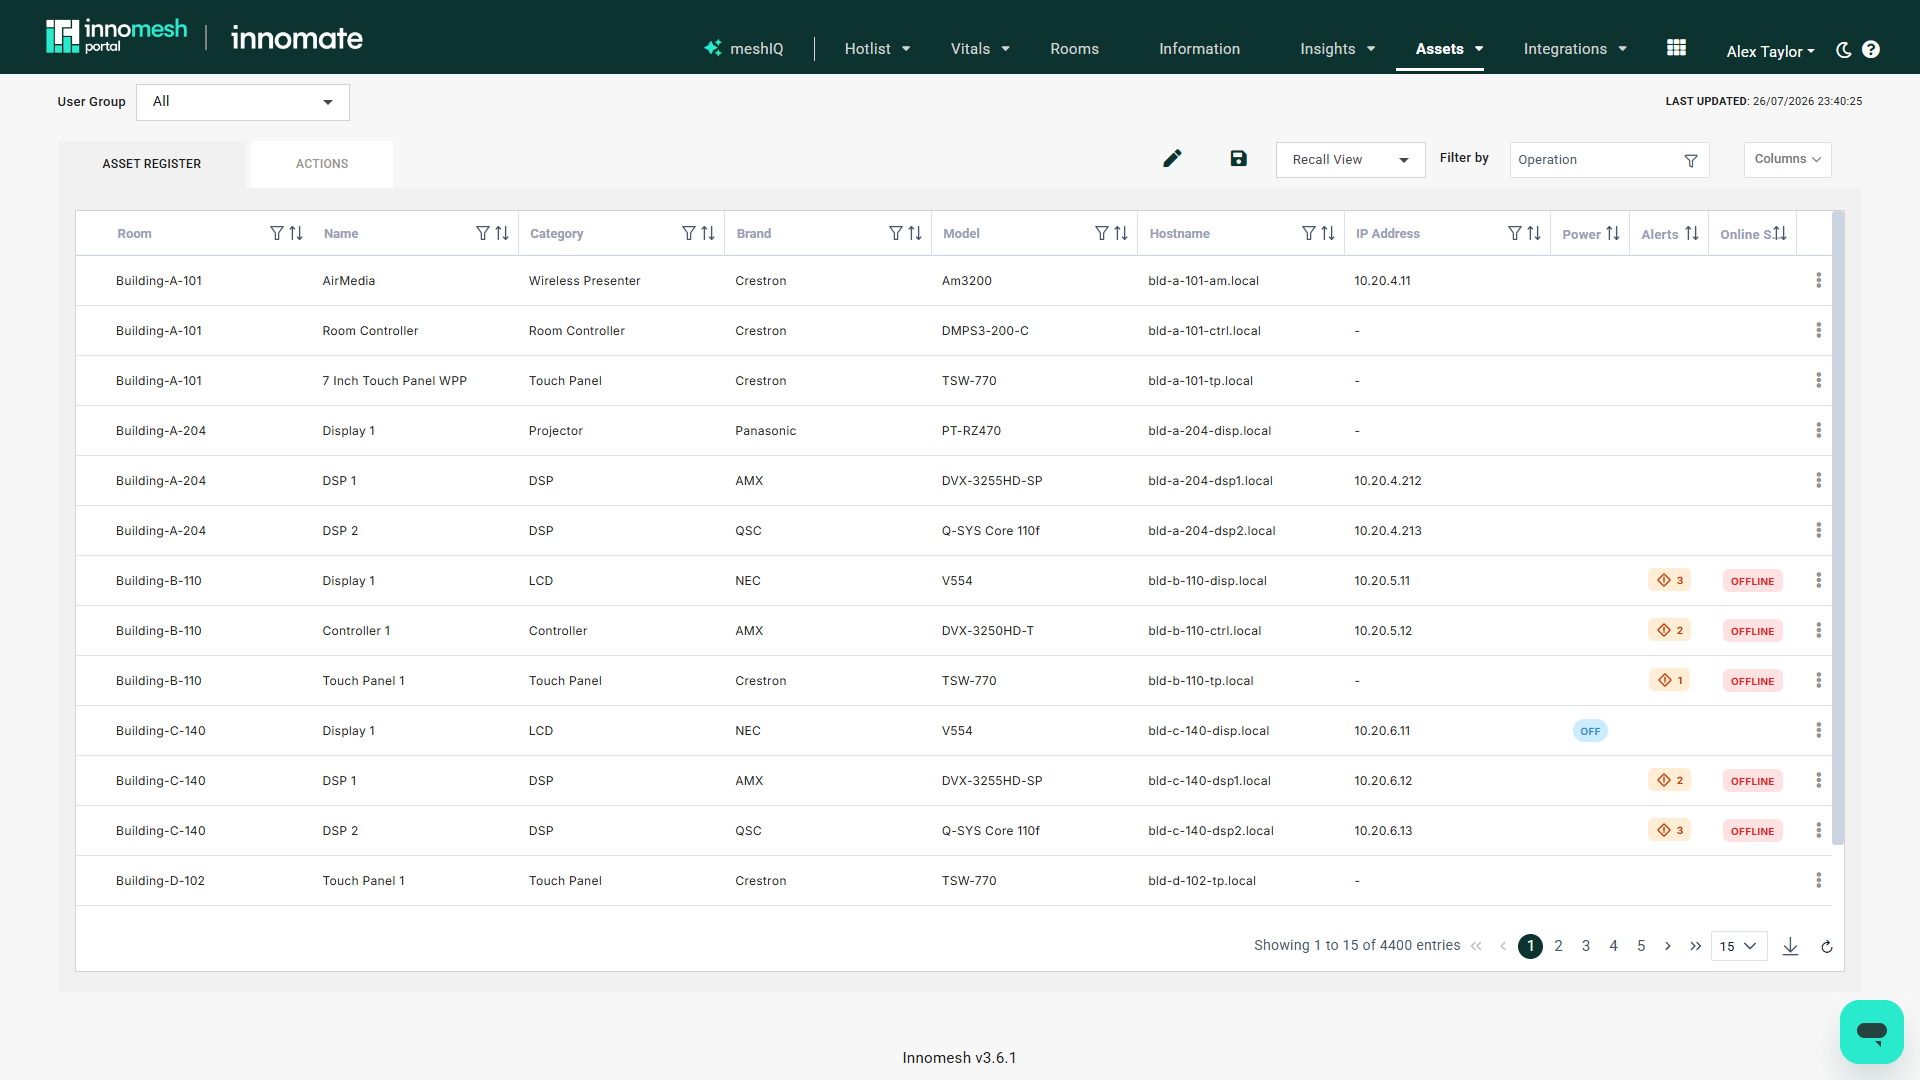Screen dimensions: 1920x1080
Task: Sort the Power column
Action: pos(1613,233)
